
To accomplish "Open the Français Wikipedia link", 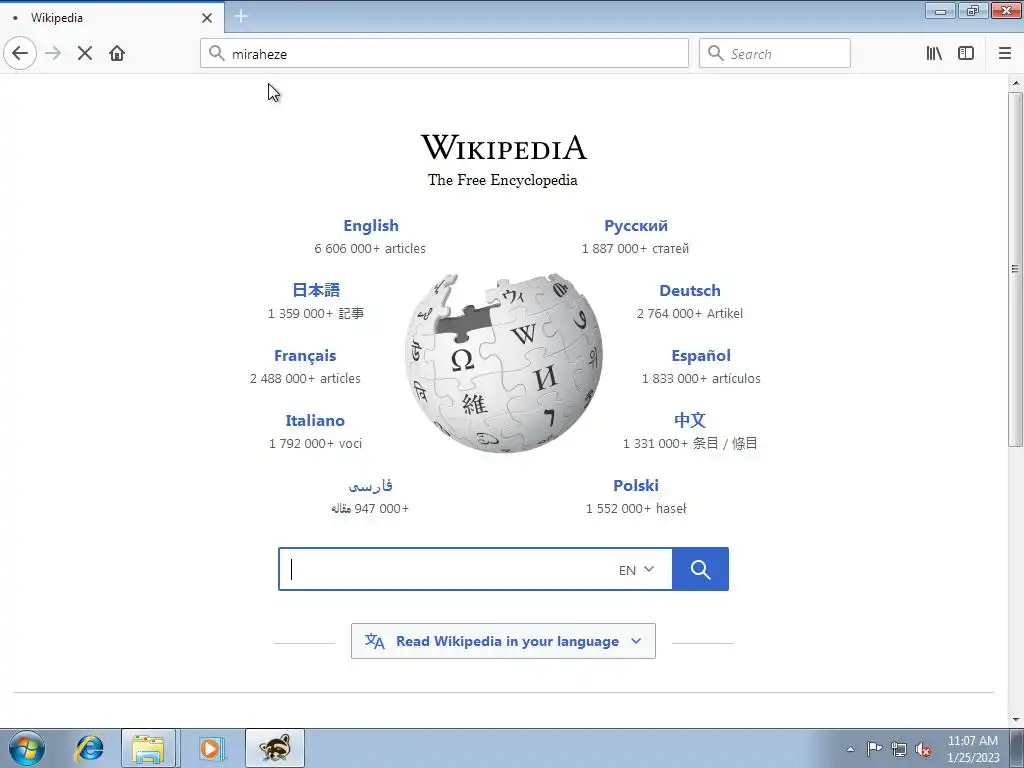I will point(305,356).
